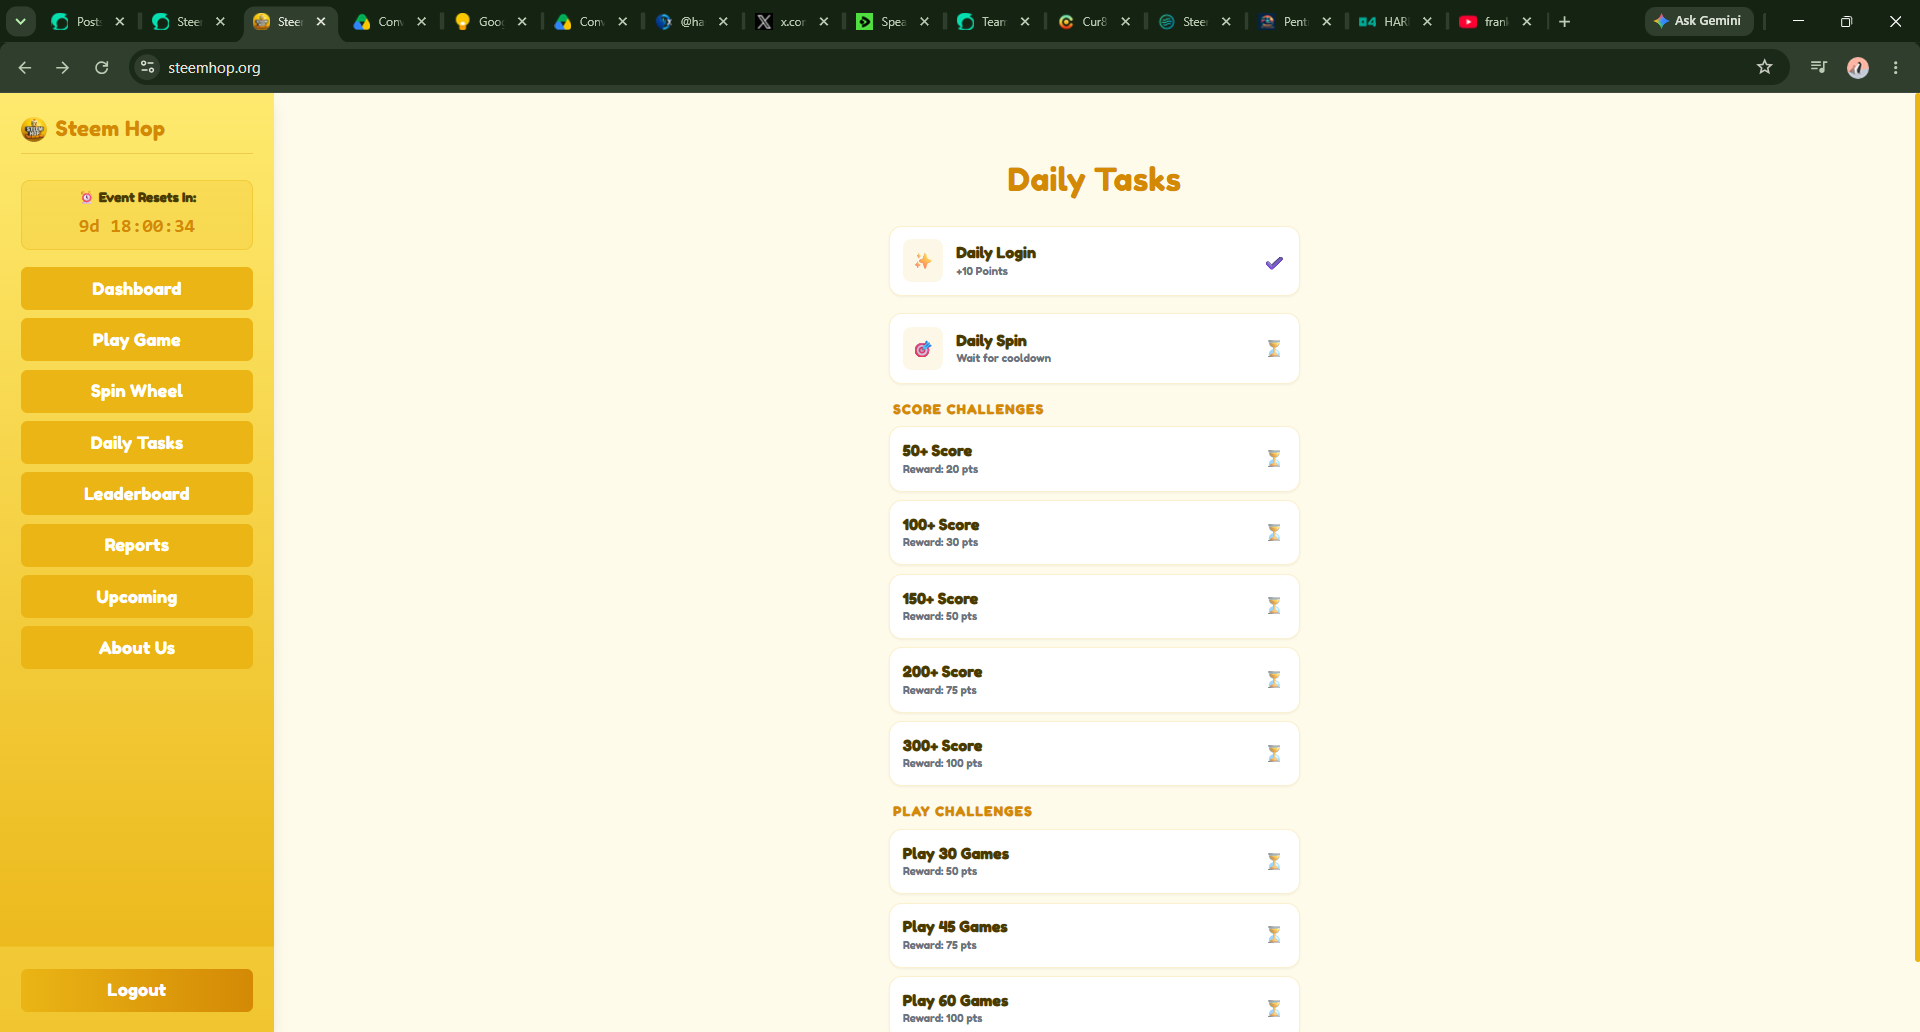Screen dimensions: 1920x1032
Task: Click the Daily Login checkmark
Action: 1274,263
